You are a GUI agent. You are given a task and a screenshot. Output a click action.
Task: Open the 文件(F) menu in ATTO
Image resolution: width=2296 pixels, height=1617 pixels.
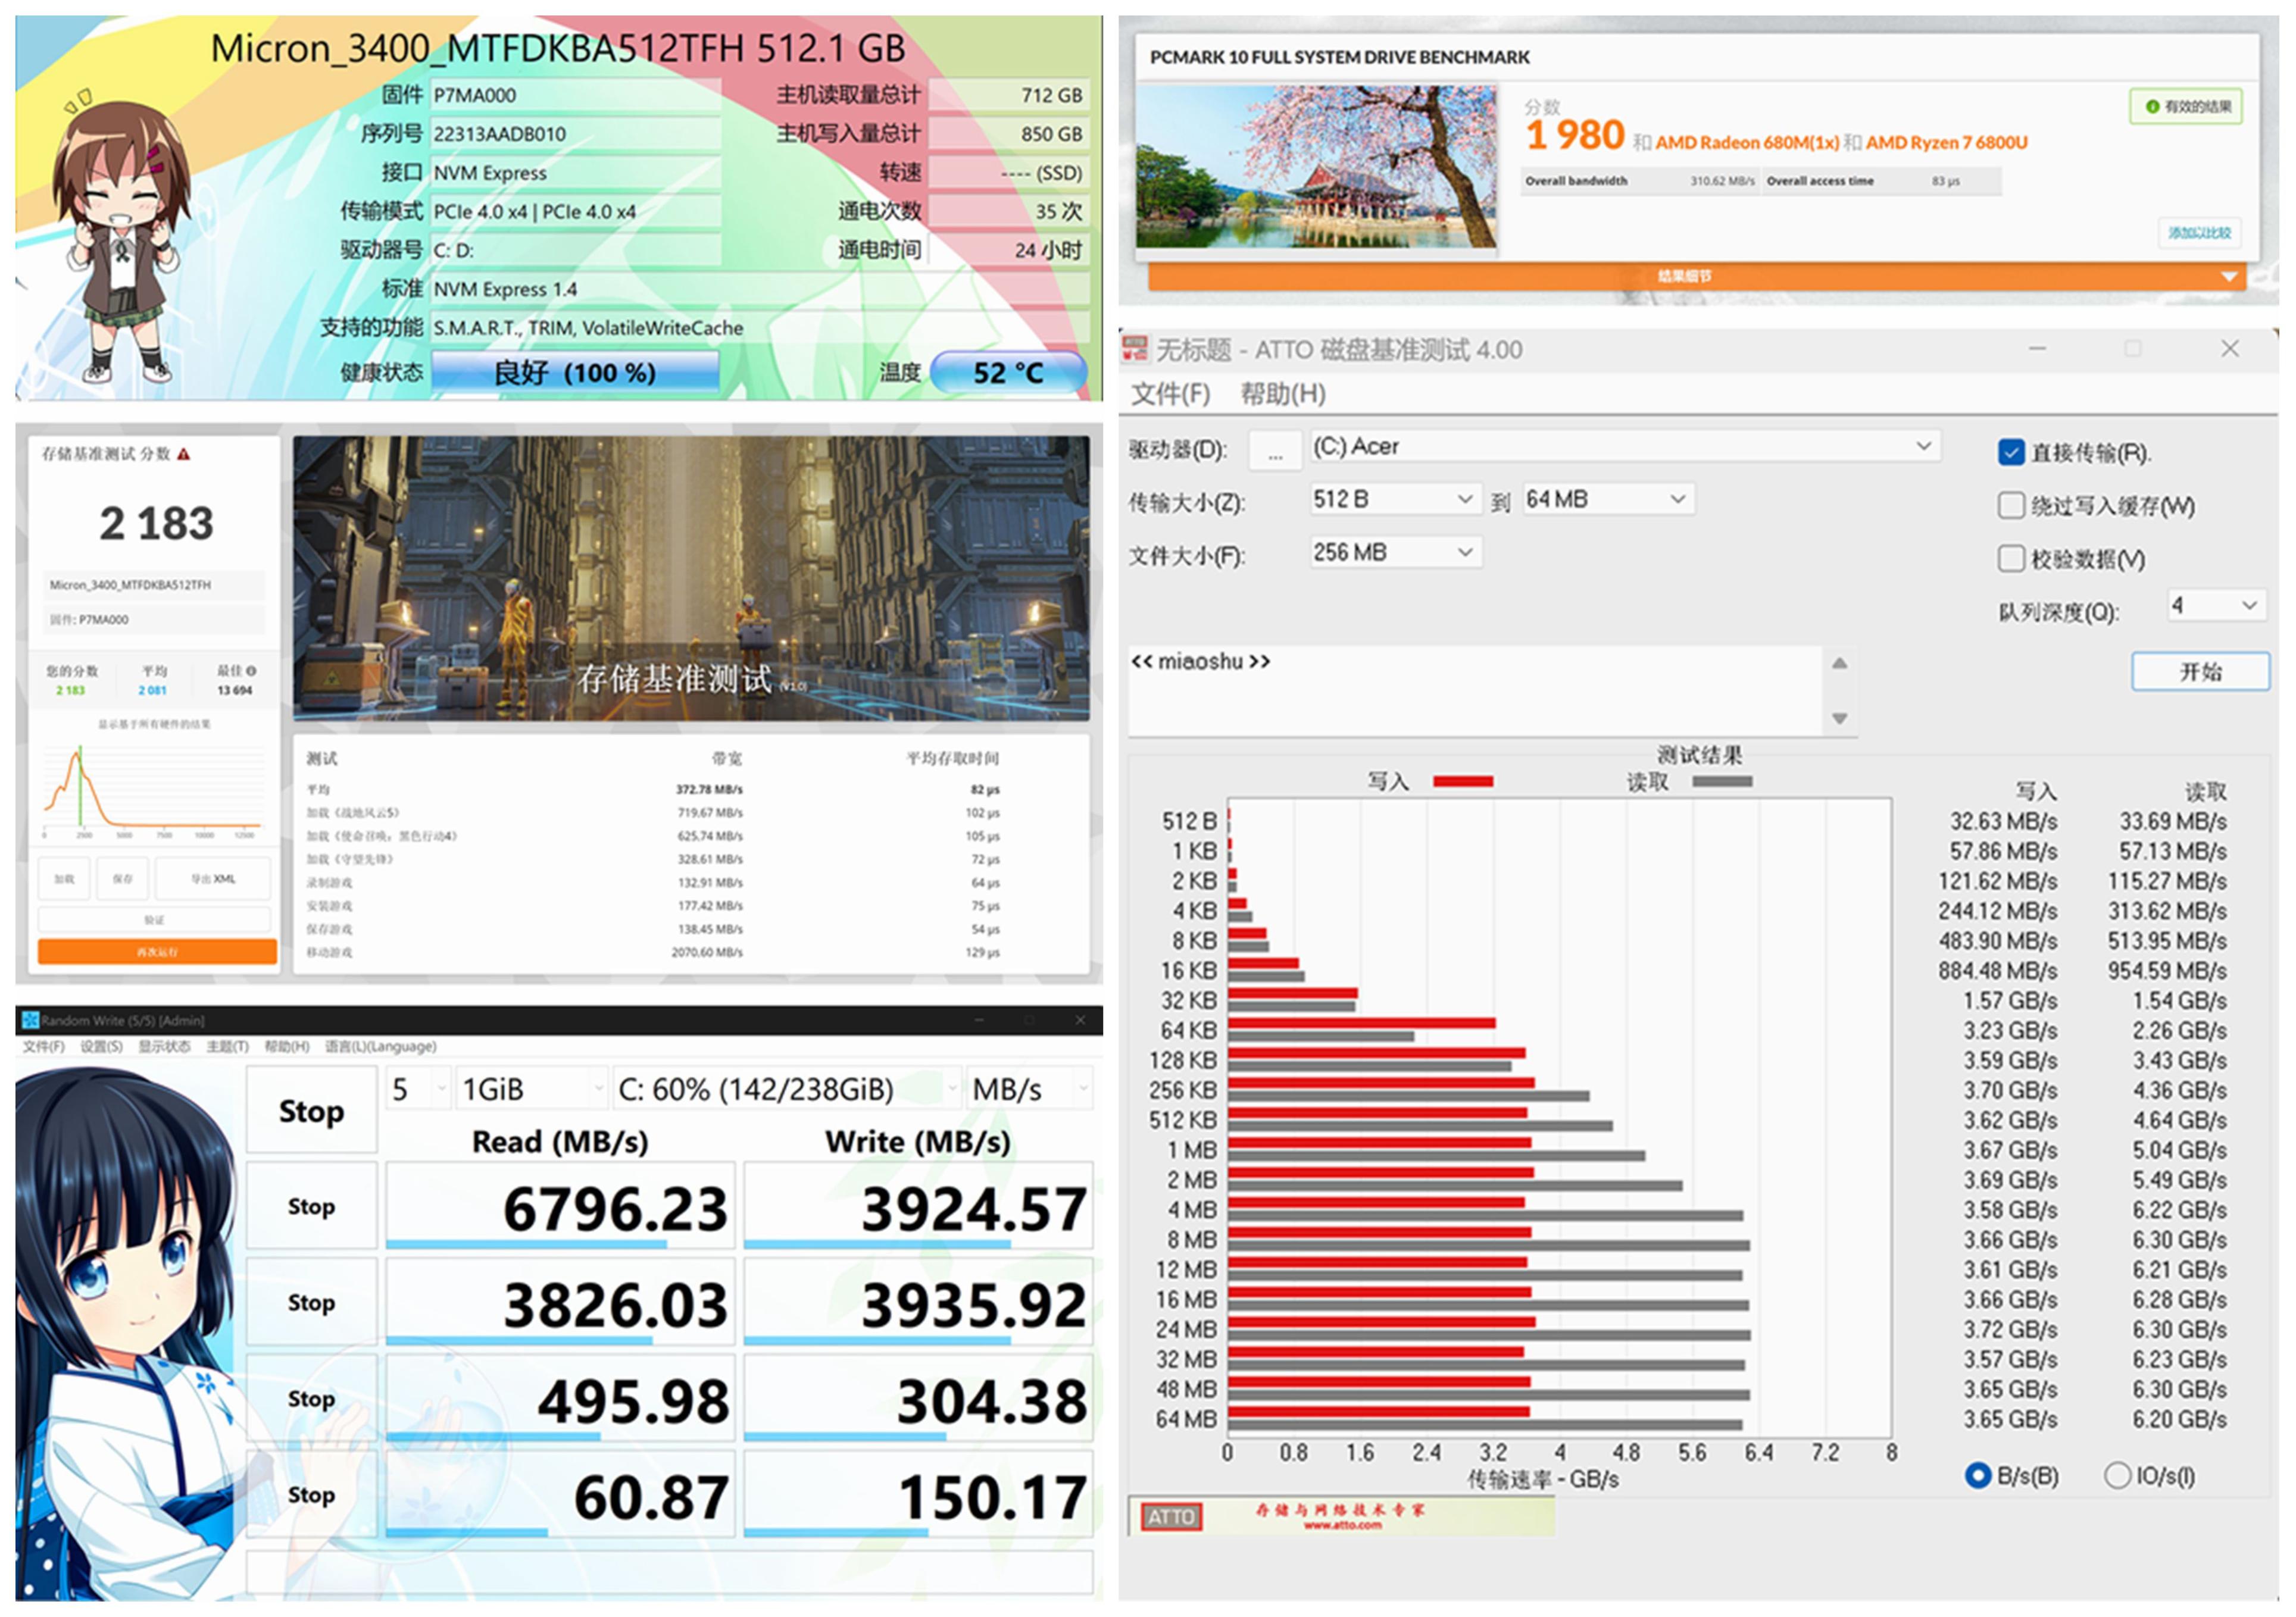tap(1170, 395)
